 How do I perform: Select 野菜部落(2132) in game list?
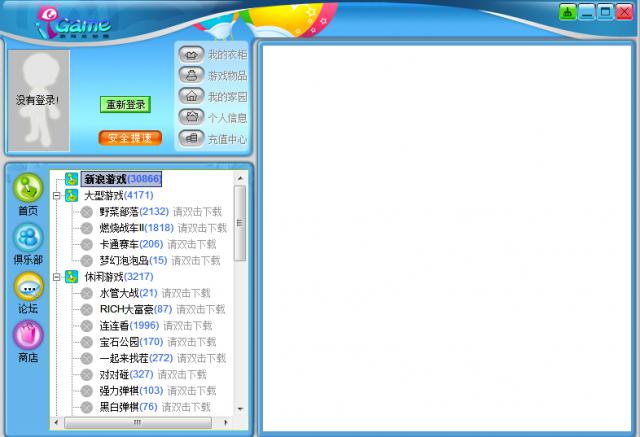134,212
